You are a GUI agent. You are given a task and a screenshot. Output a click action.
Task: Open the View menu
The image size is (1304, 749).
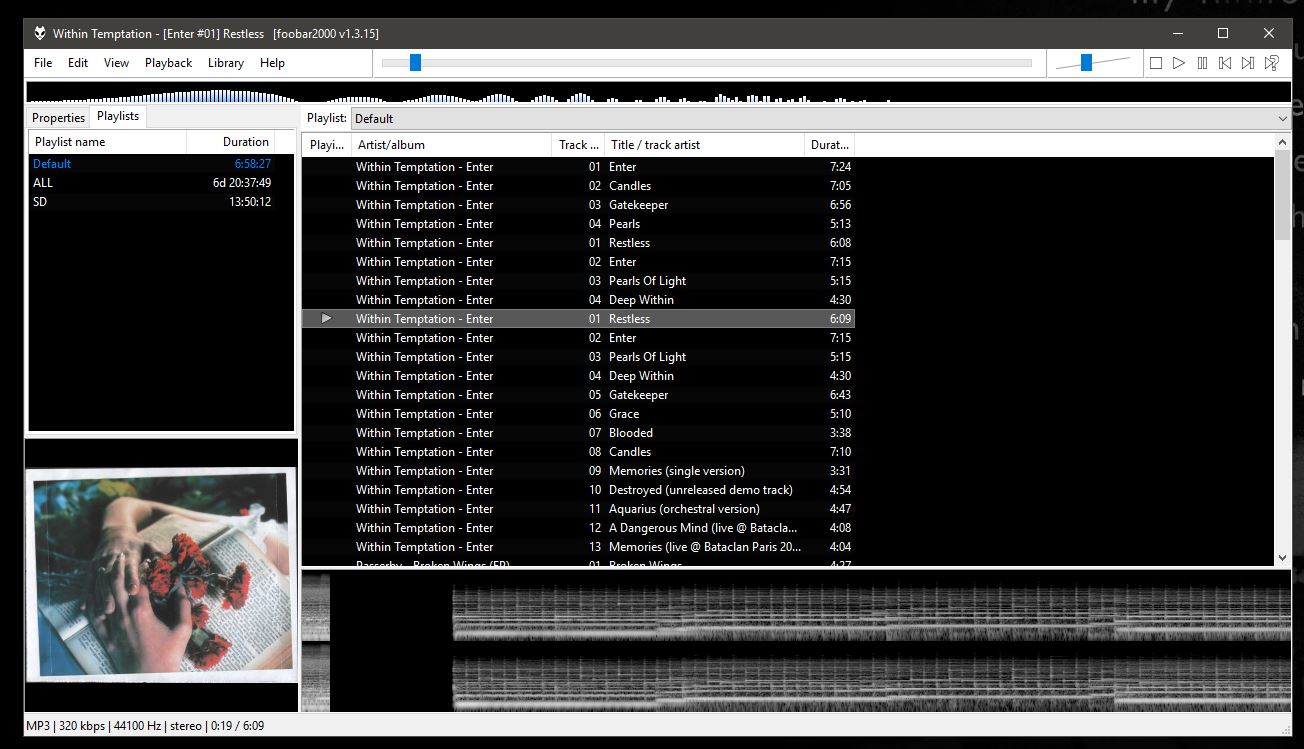tap(117, 63)
